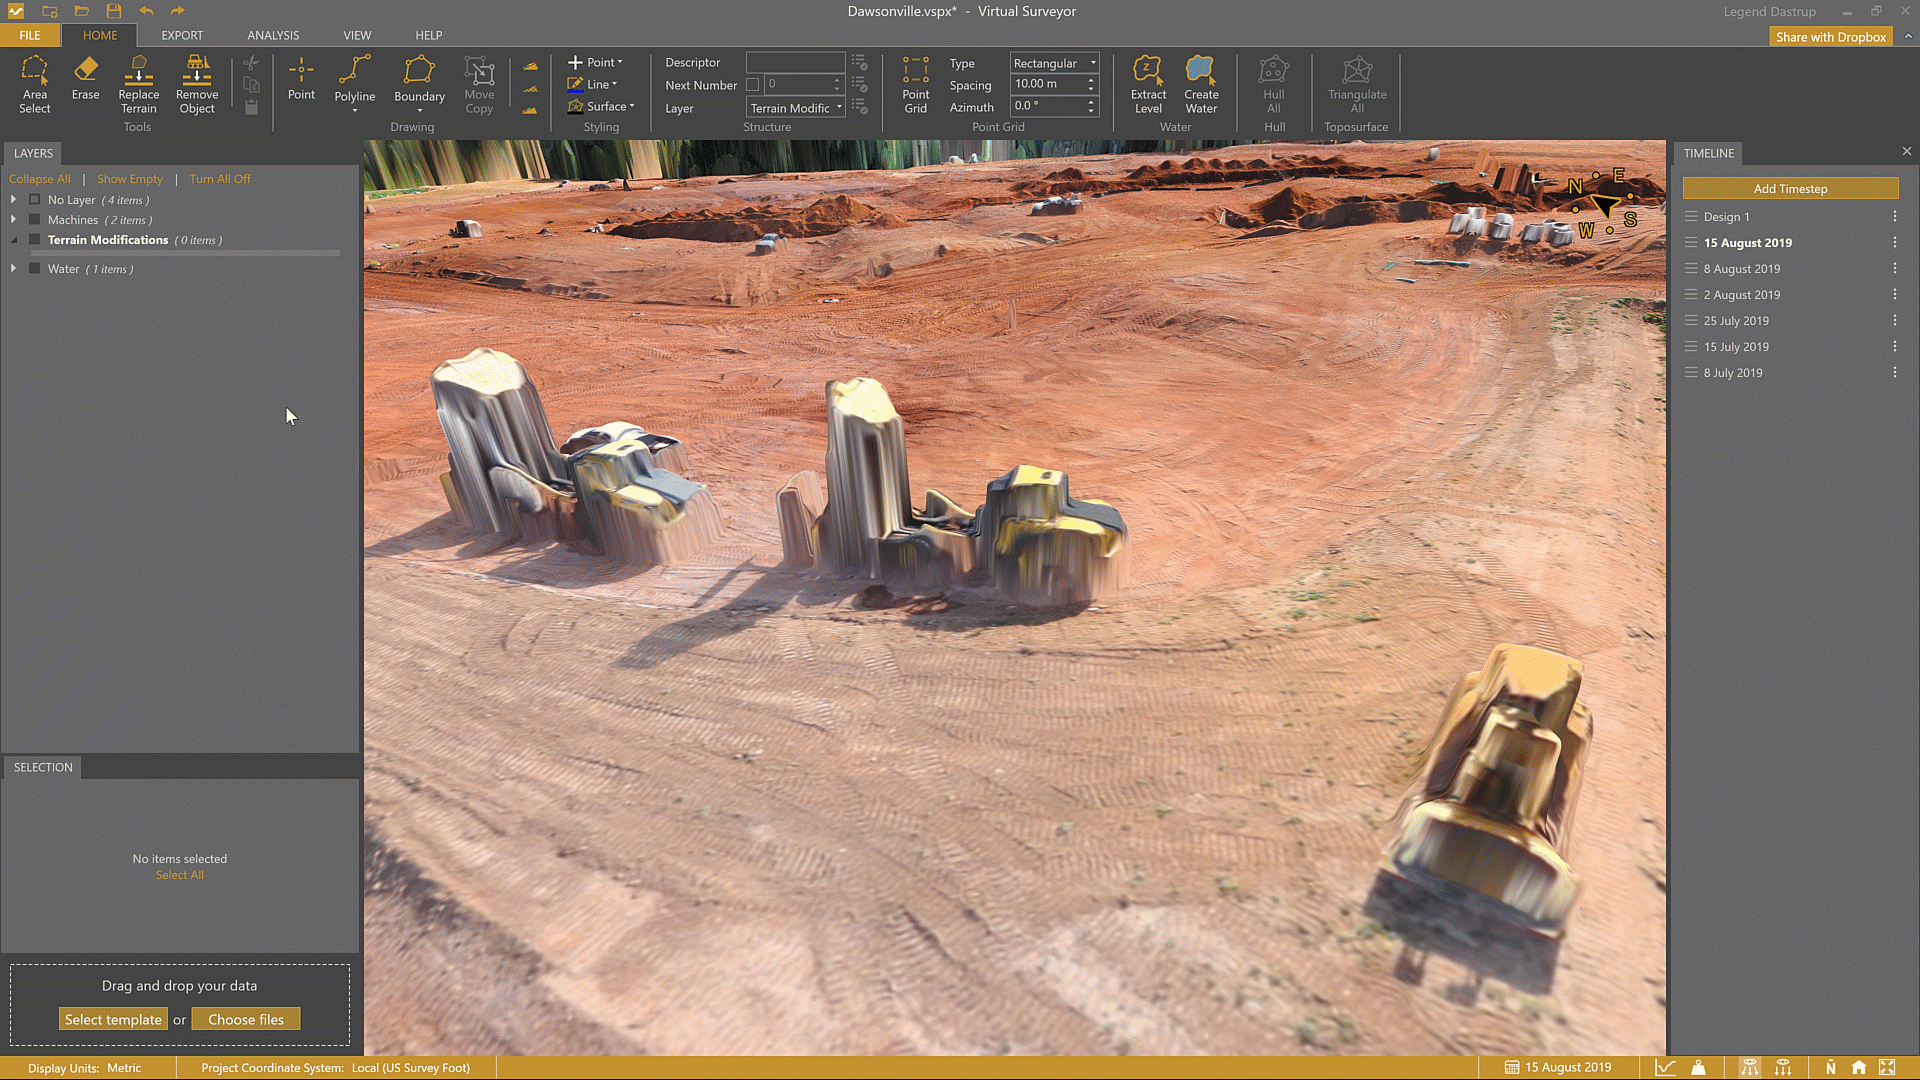The height and width of the screenshot is (1080, 1920).
Task: Click the Extract Level water tool
Action: [1148, 84]
